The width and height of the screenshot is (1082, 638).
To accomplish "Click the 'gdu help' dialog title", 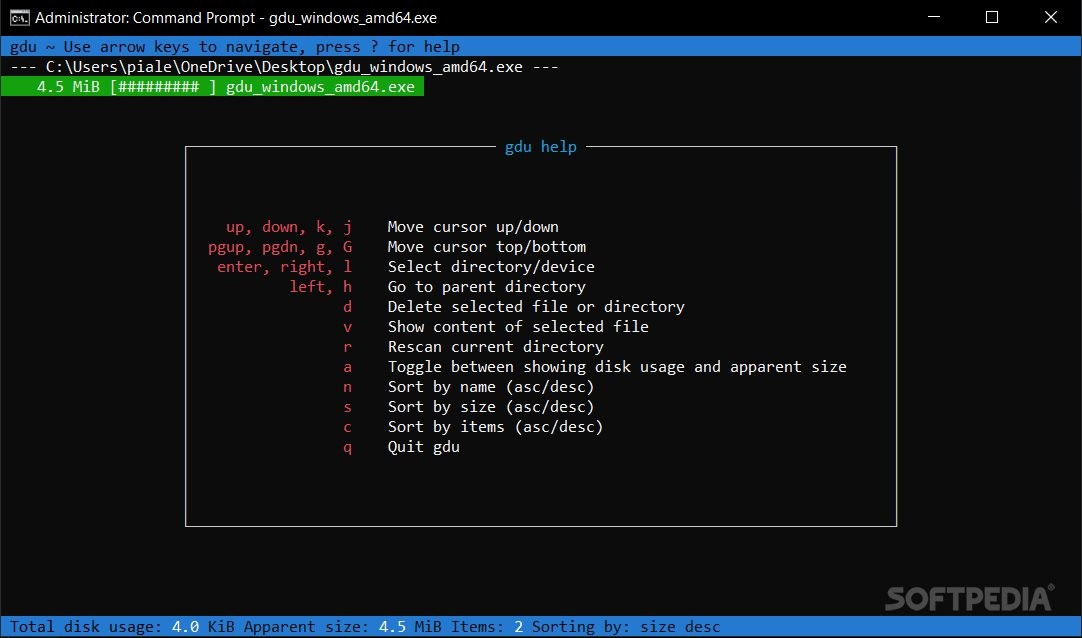I will 540,147.
